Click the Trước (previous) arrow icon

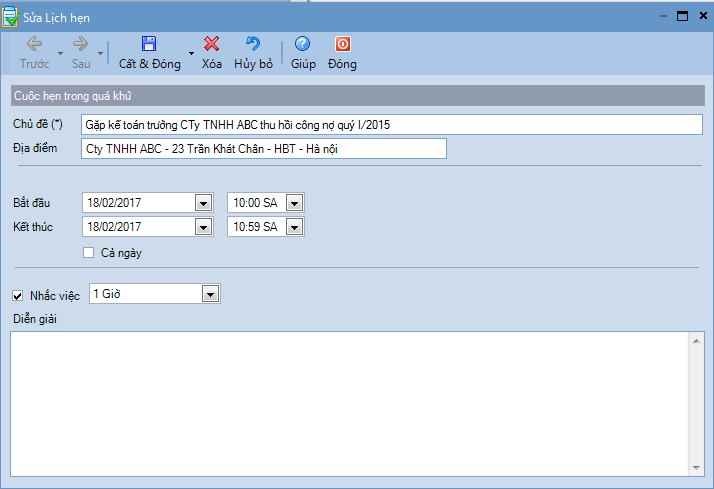34,44
